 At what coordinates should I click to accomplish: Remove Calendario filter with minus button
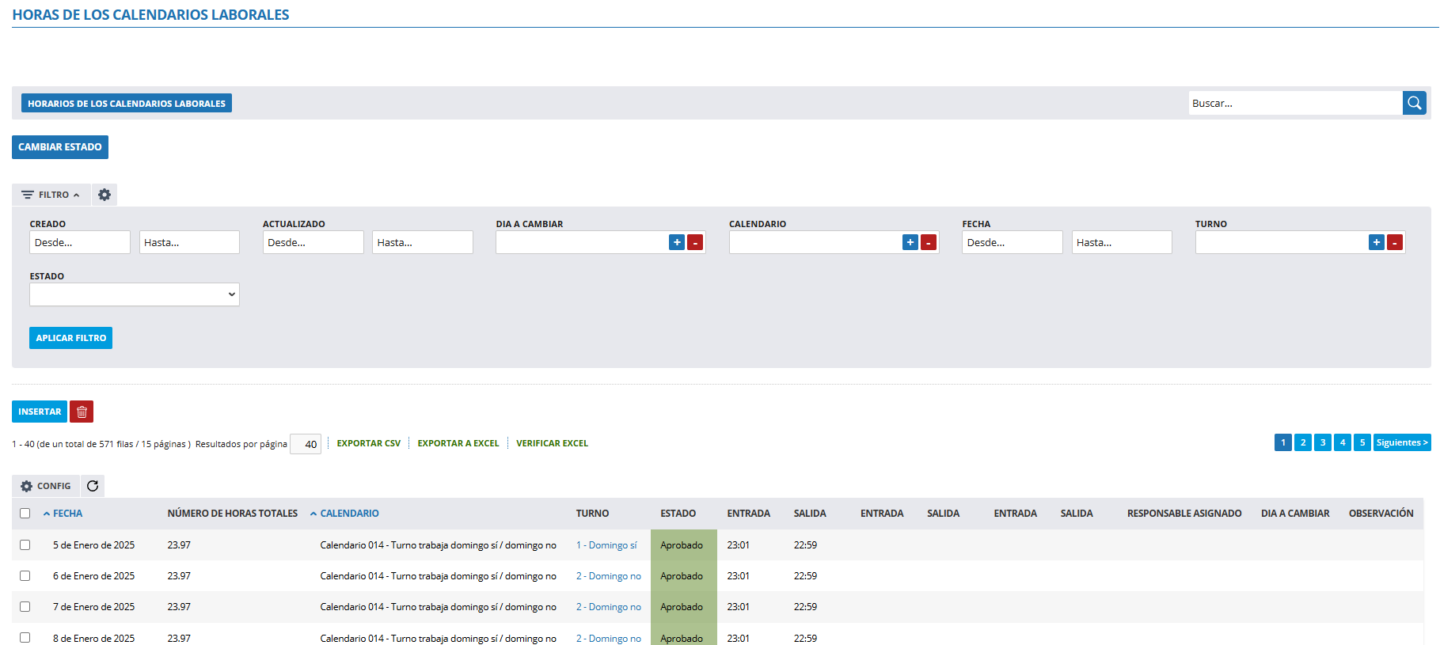[x=928, y=242]
